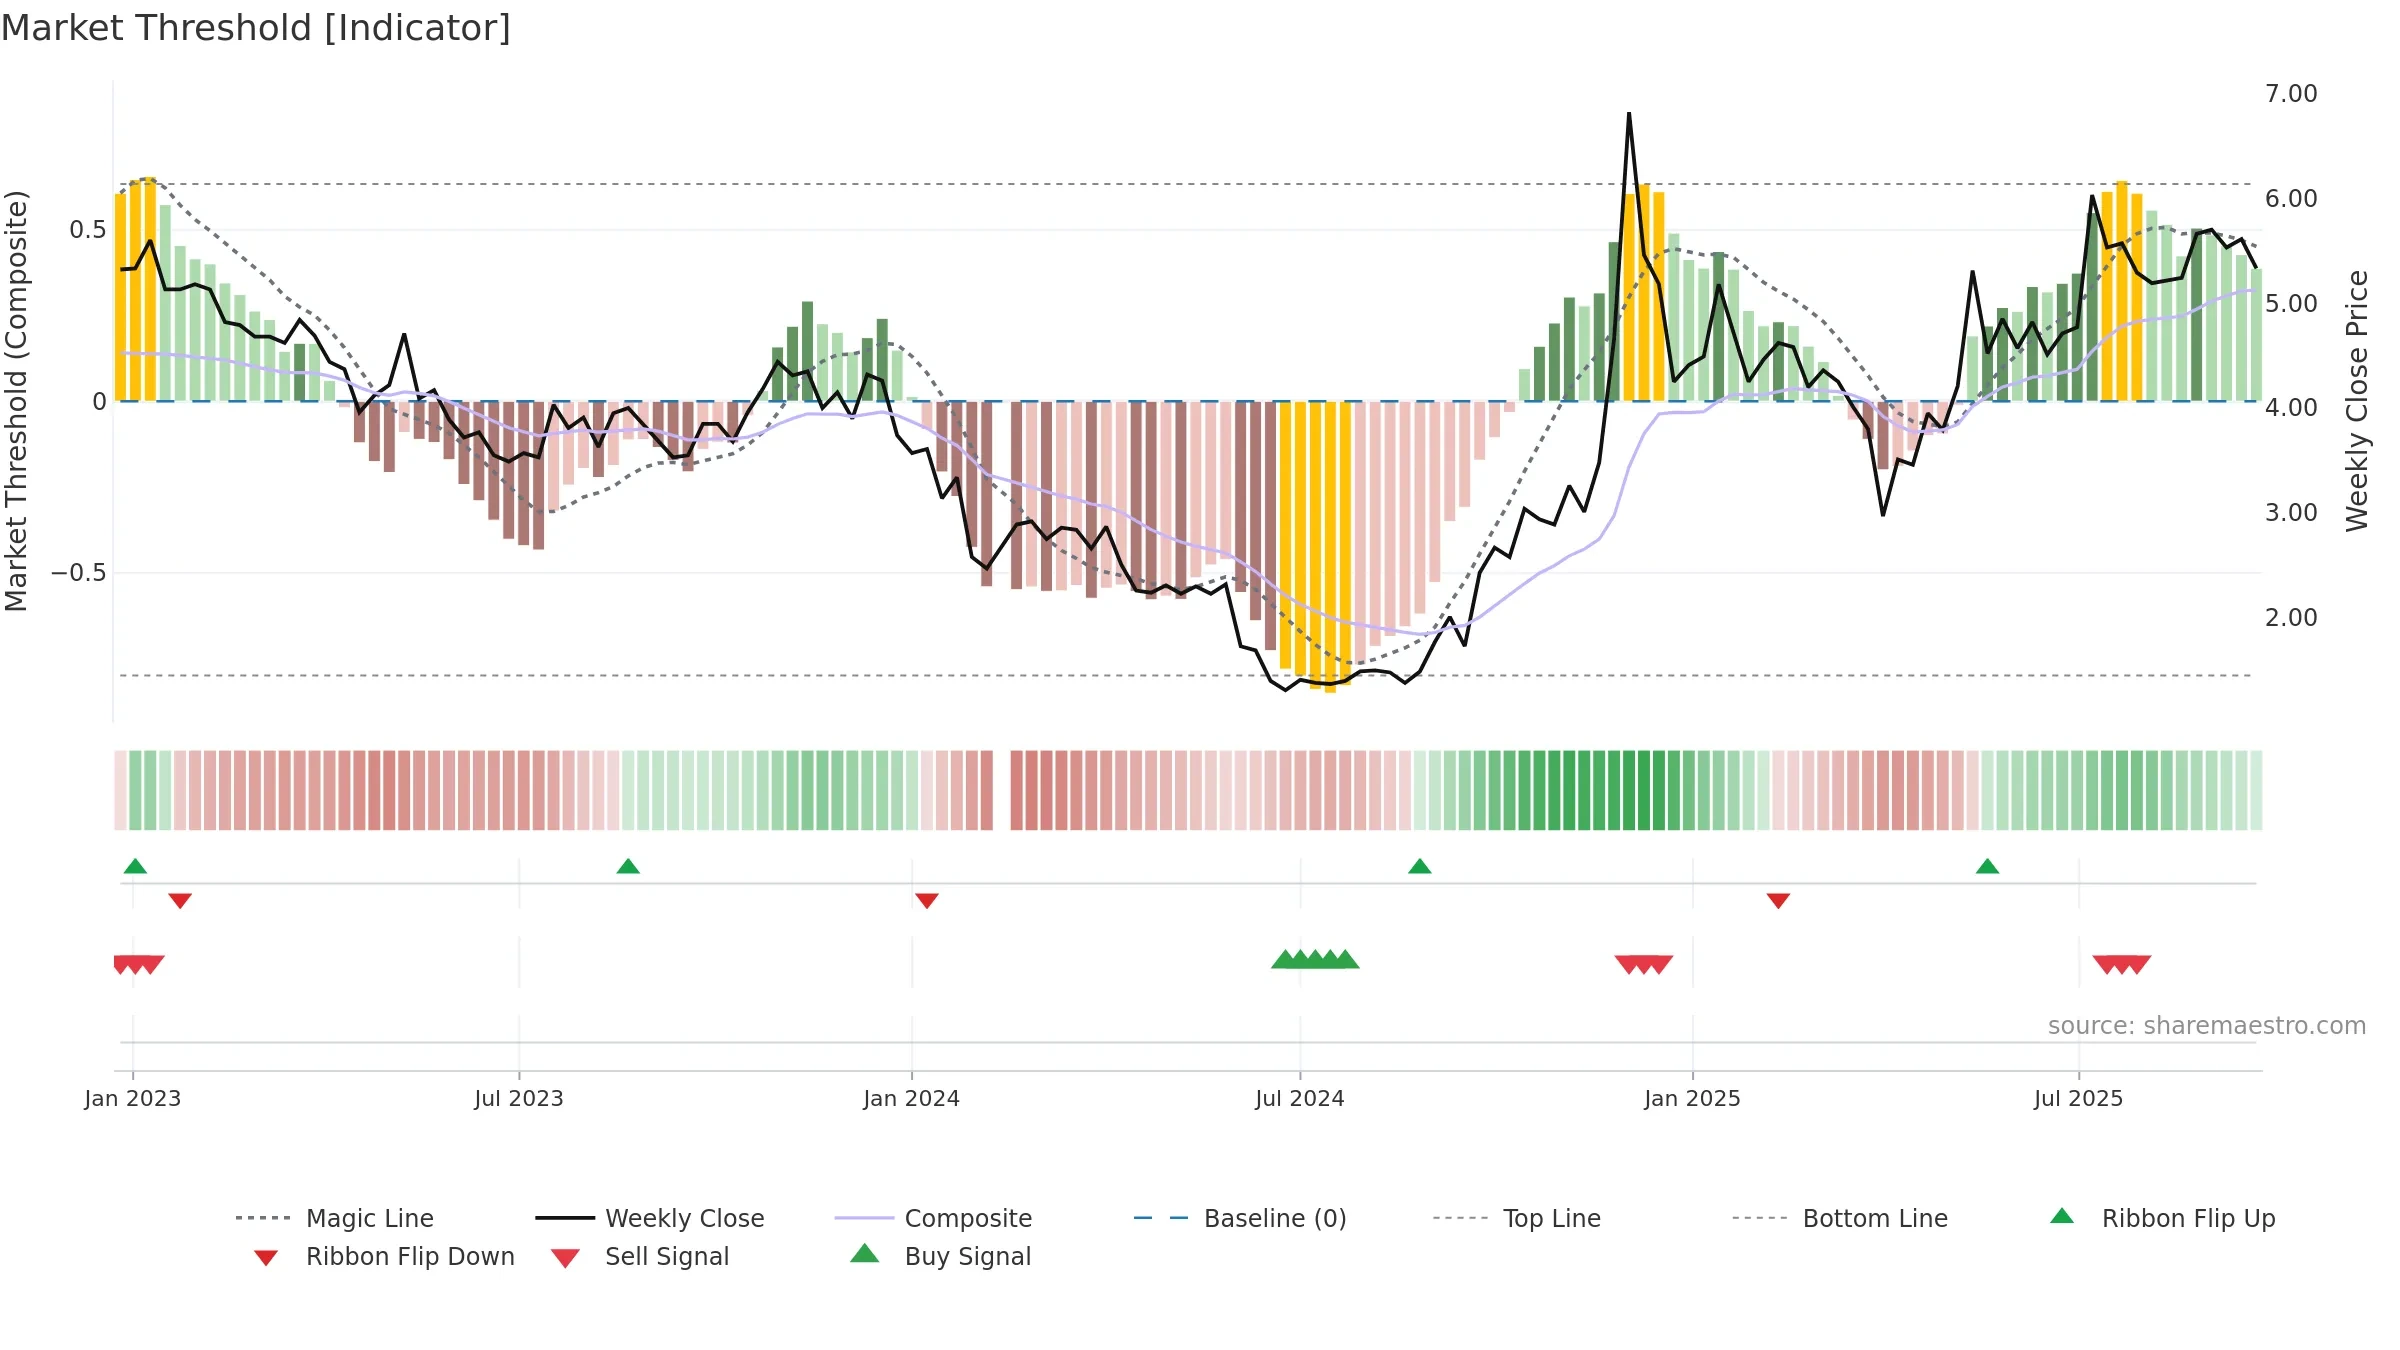Screen dimensions: 2400x1350
Task: Click the ribbon flip up marker before Jul 2025
Action: point(1987,866)
